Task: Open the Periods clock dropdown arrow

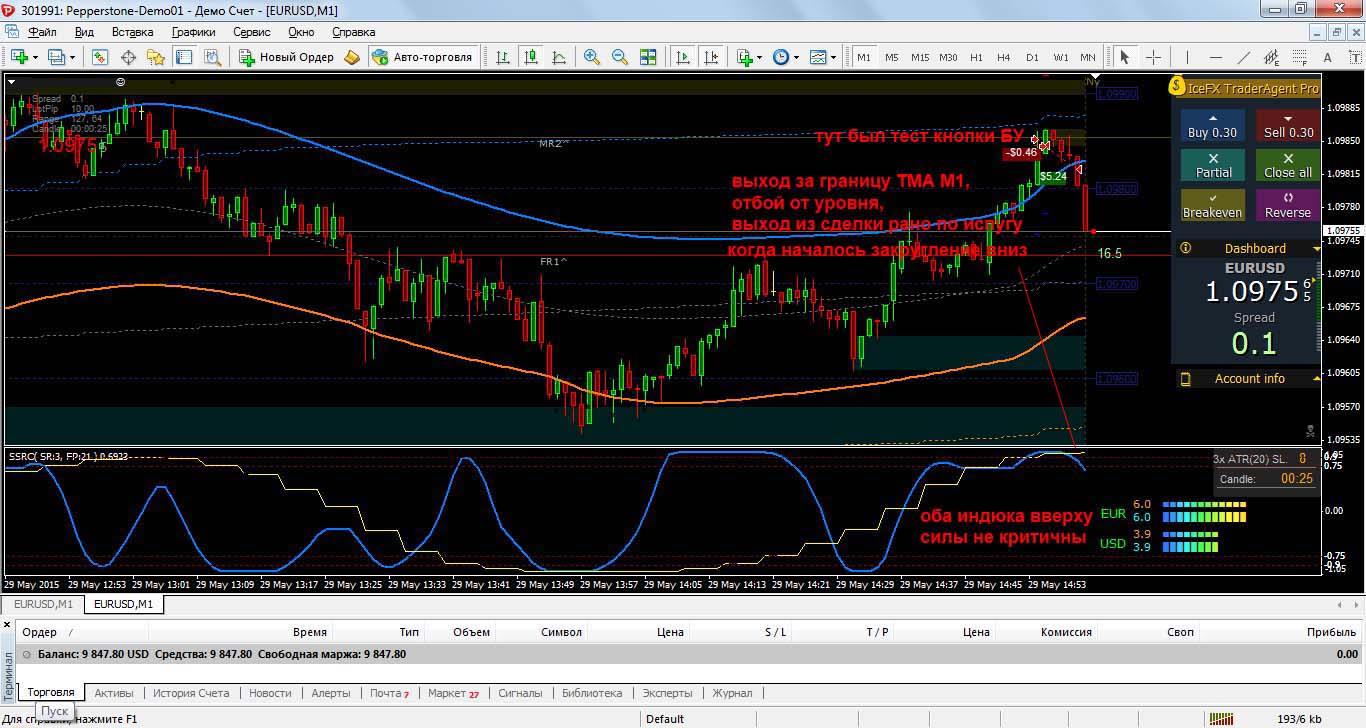Action: [796, 57]
